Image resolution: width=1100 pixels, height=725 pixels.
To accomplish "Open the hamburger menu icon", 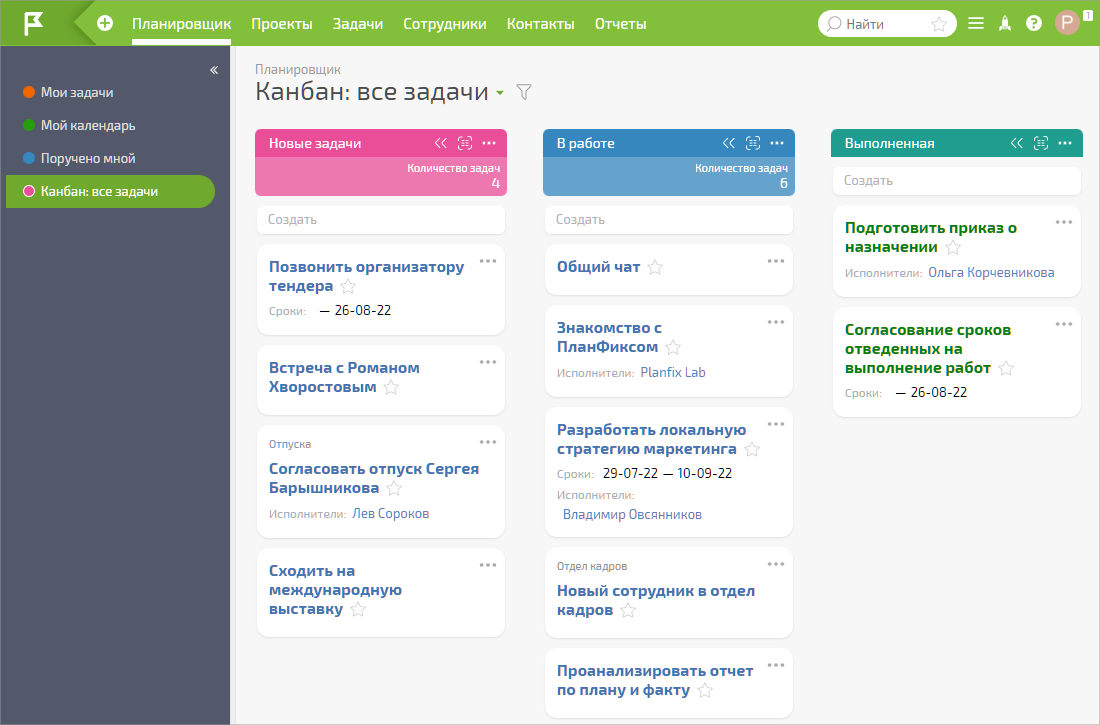I will point(976,24).
